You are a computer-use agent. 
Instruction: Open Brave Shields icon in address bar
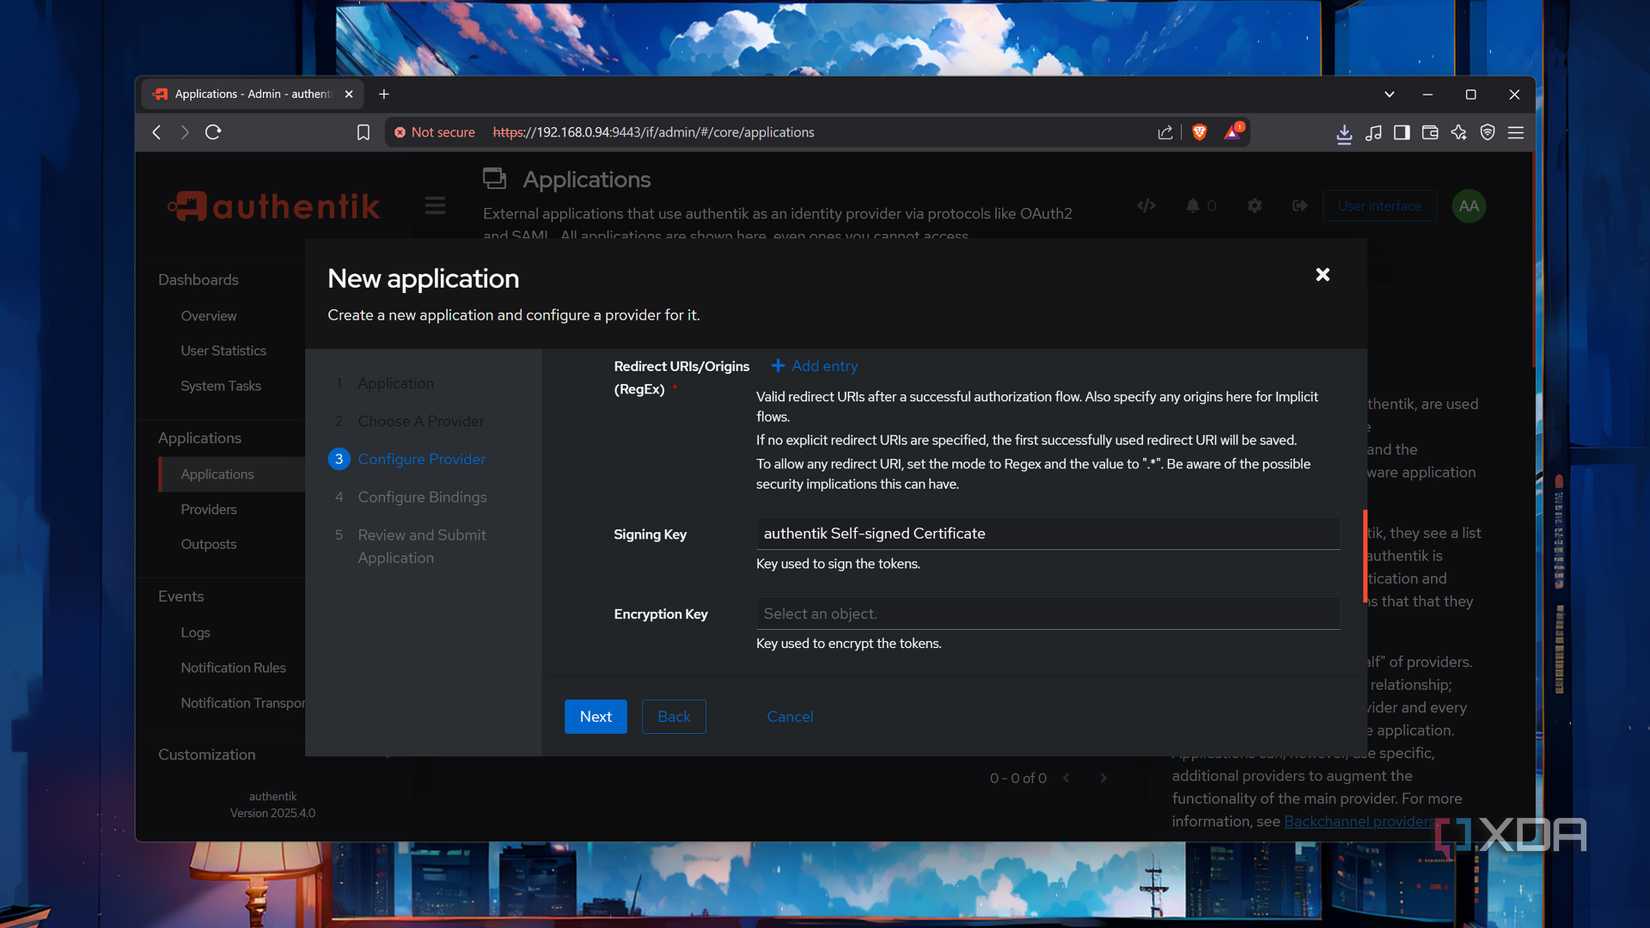(1199, 131)
